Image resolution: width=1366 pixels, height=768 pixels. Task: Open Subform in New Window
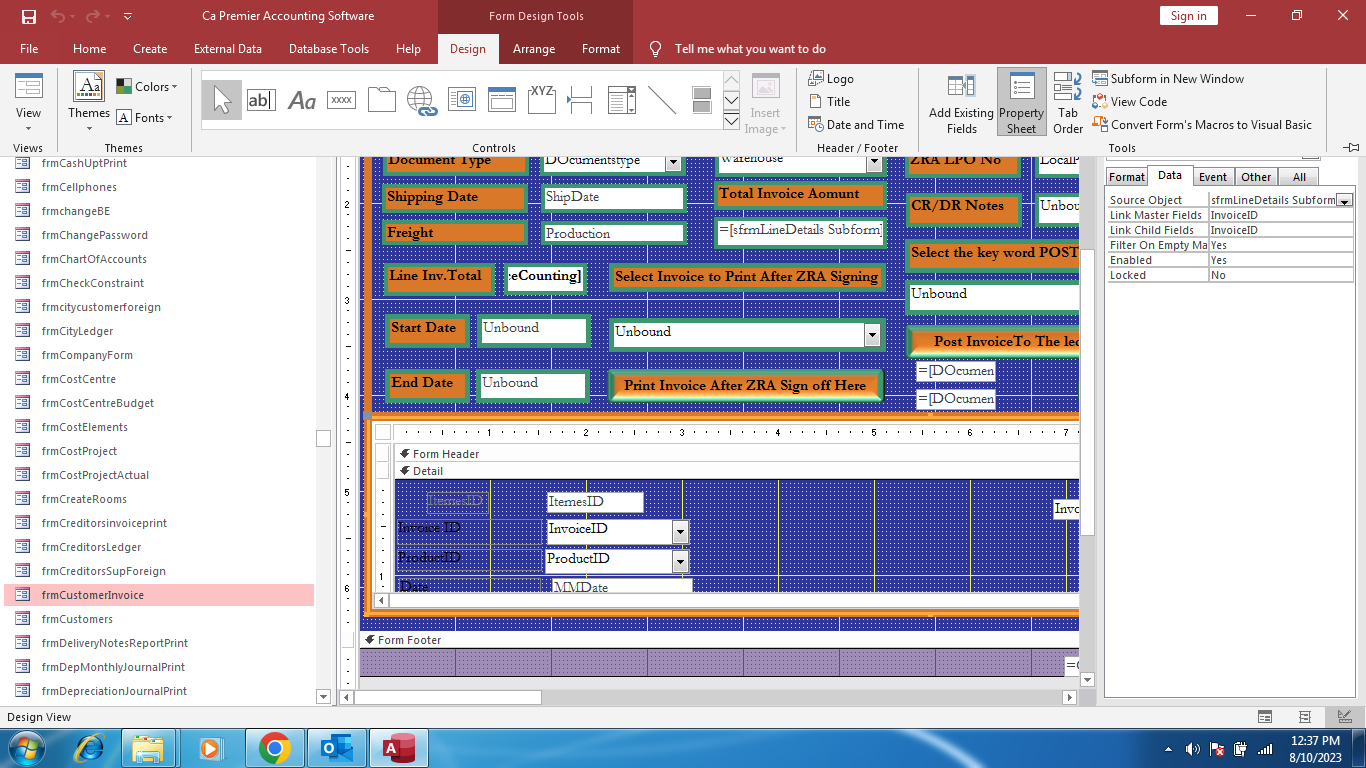[x=1168, y=79]
